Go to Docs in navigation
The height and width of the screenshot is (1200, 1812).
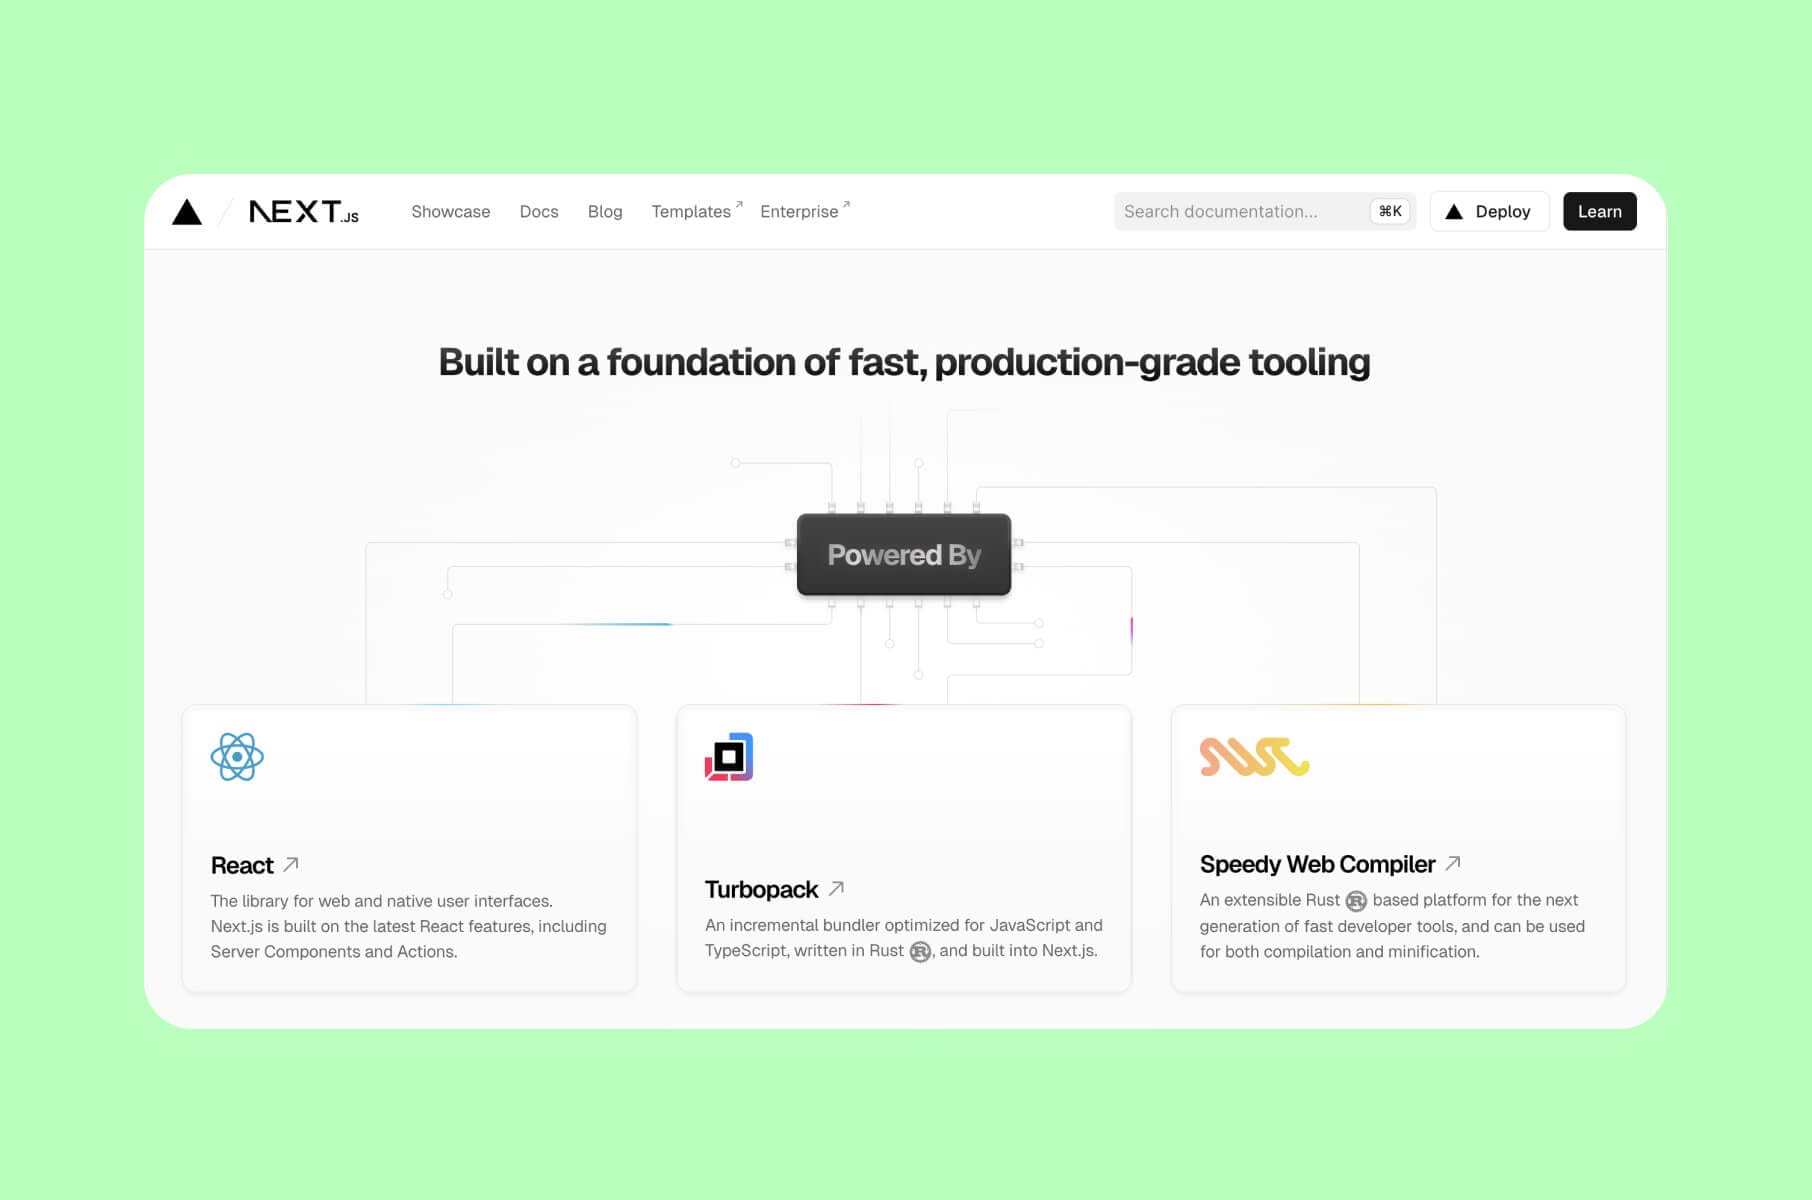[539, 212]
